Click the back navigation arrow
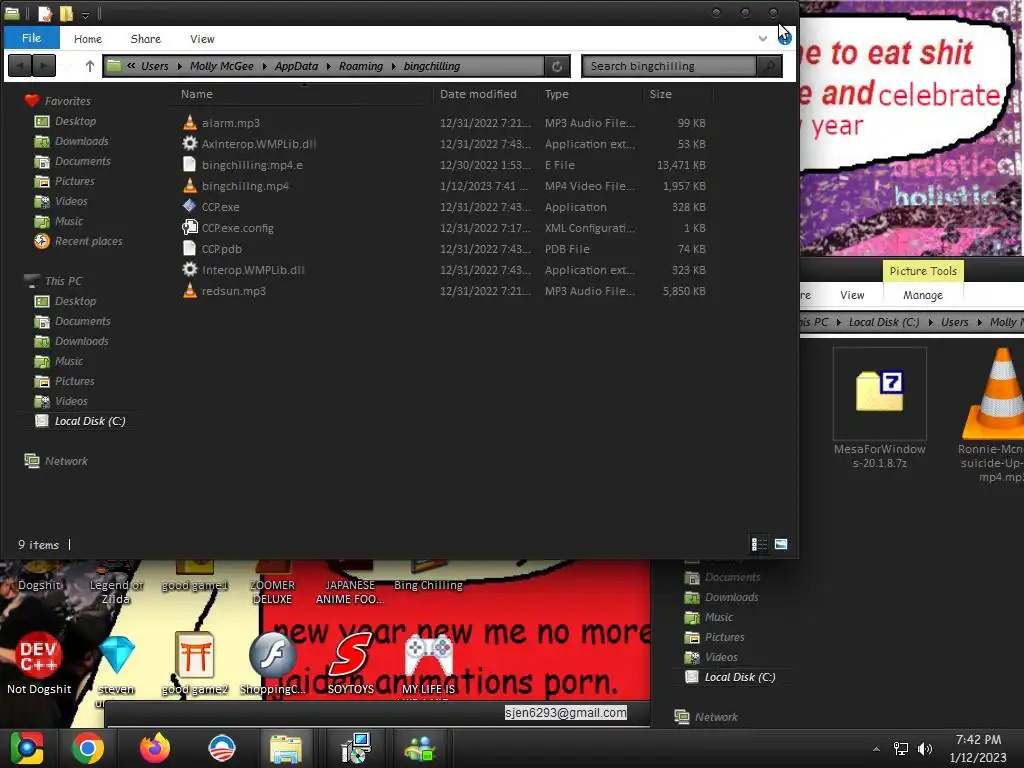Viewport: 1024px width, 768px height. click(20, 66)
